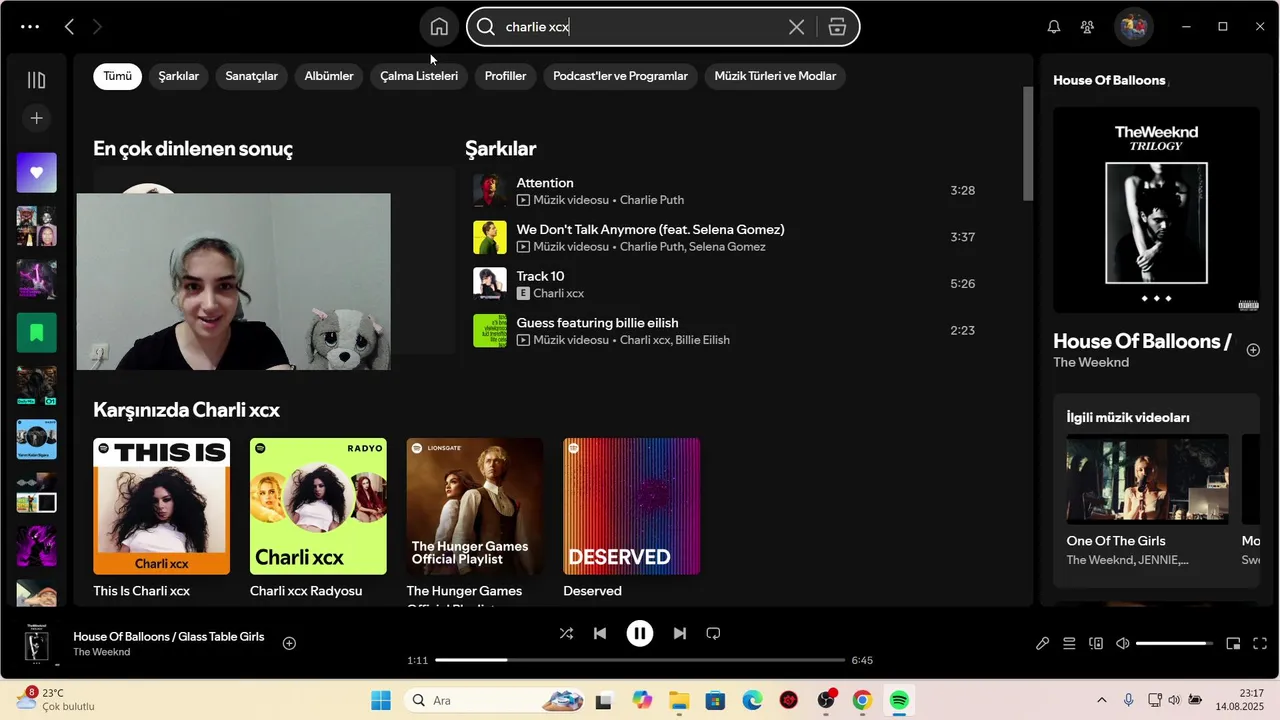1280x720 pixels.
Task: Select the Tümü filter chip
Action: tap(117, 76)
